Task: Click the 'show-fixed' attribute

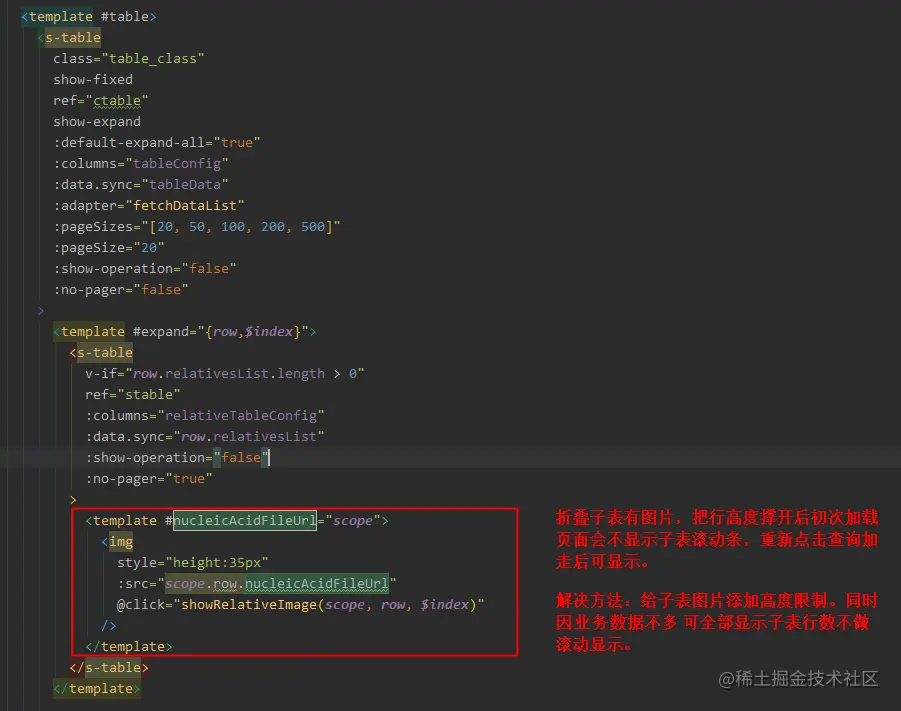Action: point(93,79)
